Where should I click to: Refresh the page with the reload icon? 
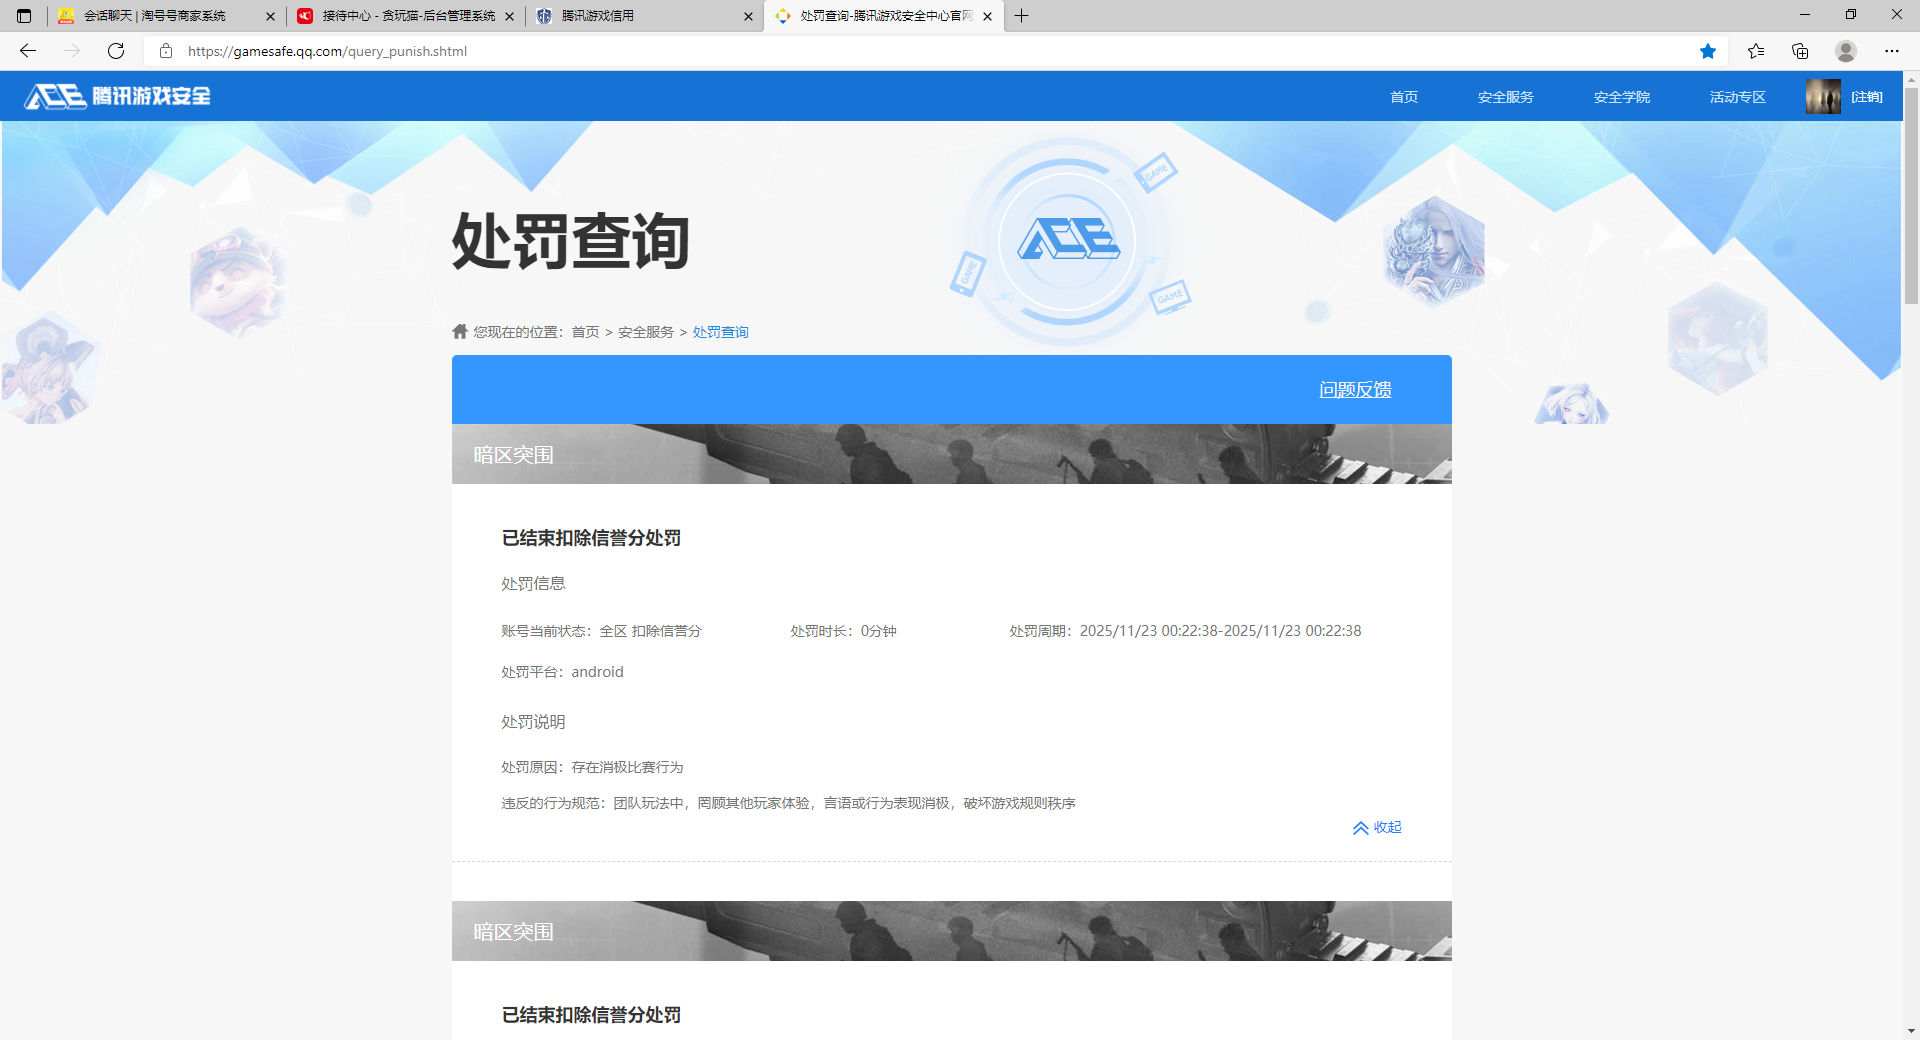(x=115, y=51)
